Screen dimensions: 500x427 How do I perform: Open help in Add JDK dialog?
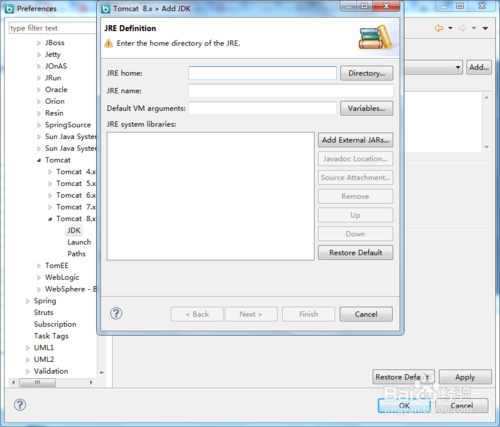(116, 313)
